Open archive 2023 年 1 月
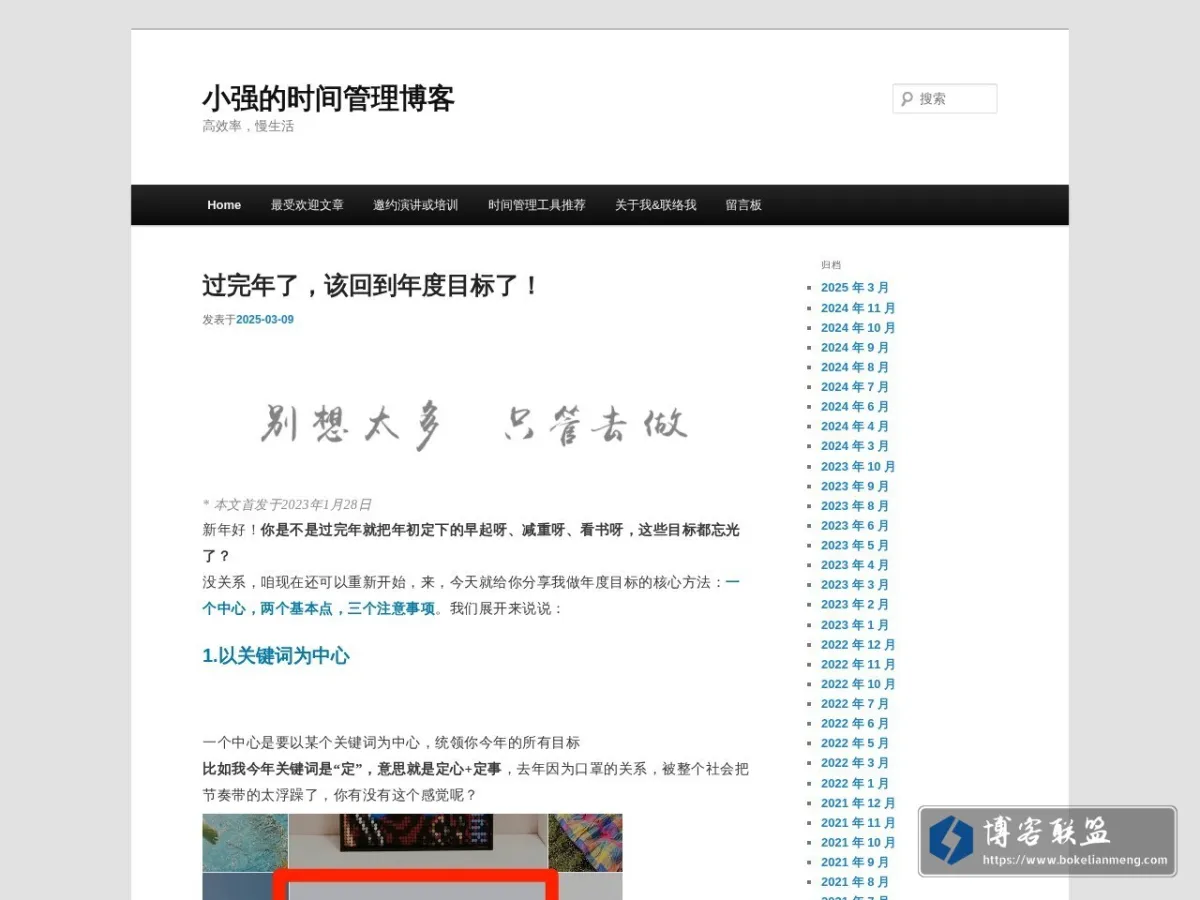This screenshot has height=900, width=1200. (x=855, y=625)
